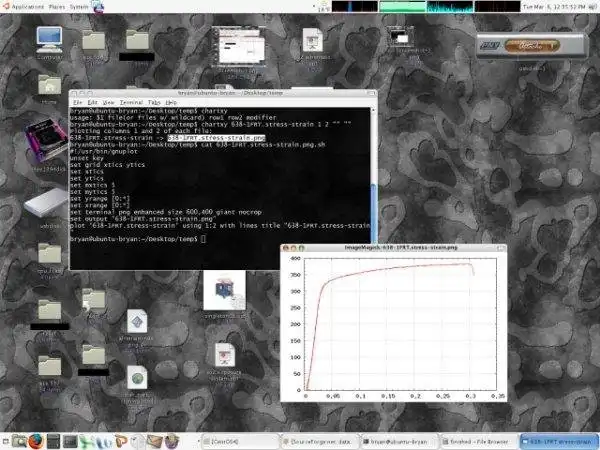The height and width of the screenshot is (450, 600).
Task: Open the screenshot camera launcher in bottom panel
Action: 19,441
